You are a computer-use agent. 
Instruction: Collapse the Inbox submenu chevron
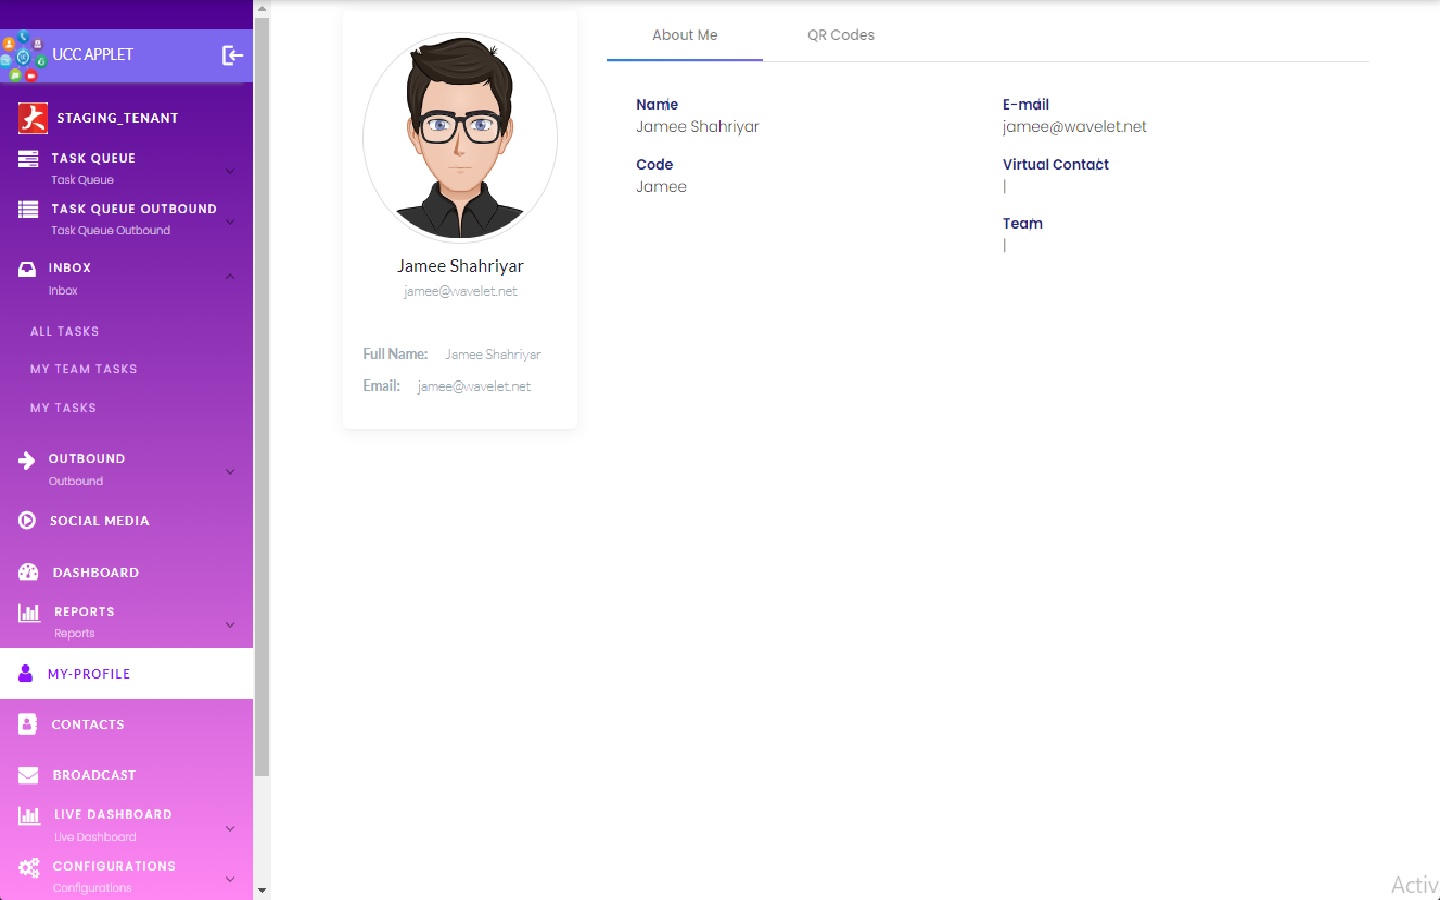coord(230,276)
